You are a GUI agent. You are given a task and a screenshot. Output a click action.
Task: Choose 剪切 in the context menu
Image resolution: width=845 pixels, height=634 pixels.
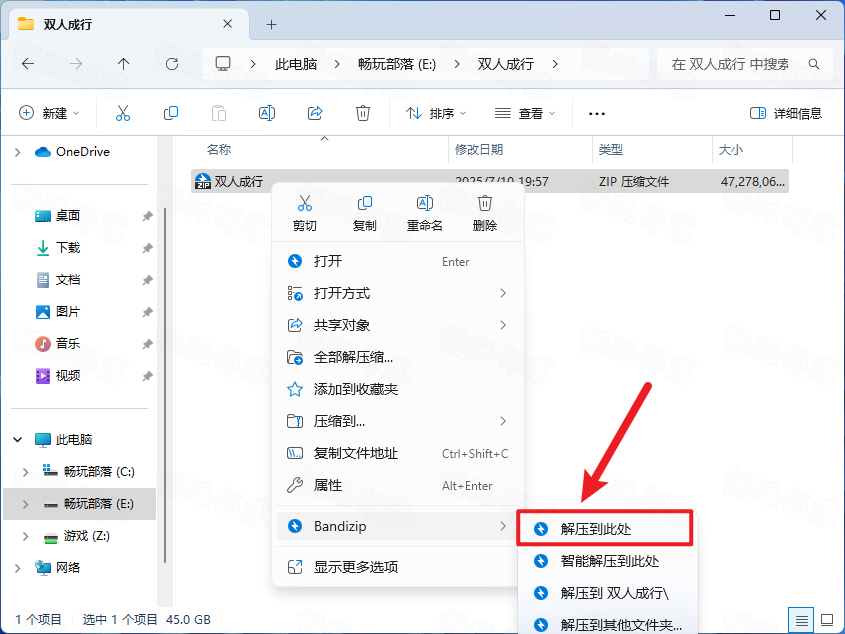pos(304,213)
